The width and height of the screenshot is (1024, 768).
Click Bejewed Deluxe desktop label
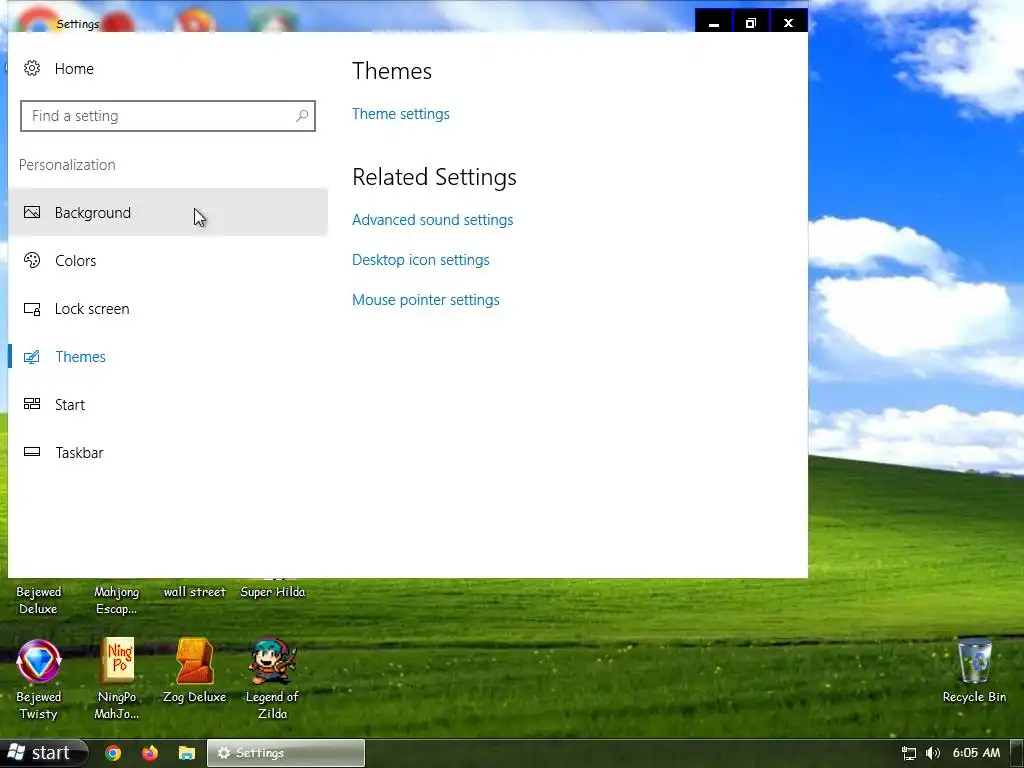(x=39, y=600)
